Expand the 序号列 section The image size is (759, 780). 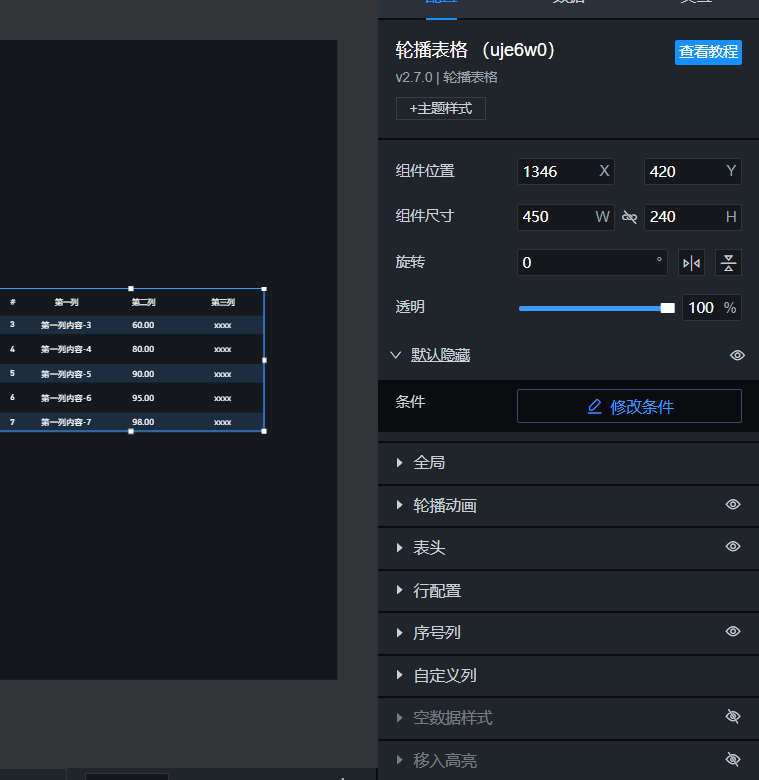click(399, 633)
